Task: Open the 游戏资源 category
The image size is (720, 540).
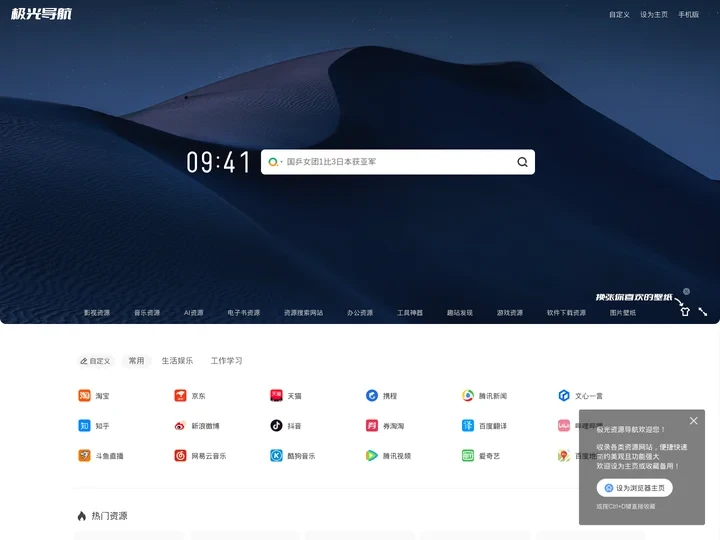Action: click(510, 313)
